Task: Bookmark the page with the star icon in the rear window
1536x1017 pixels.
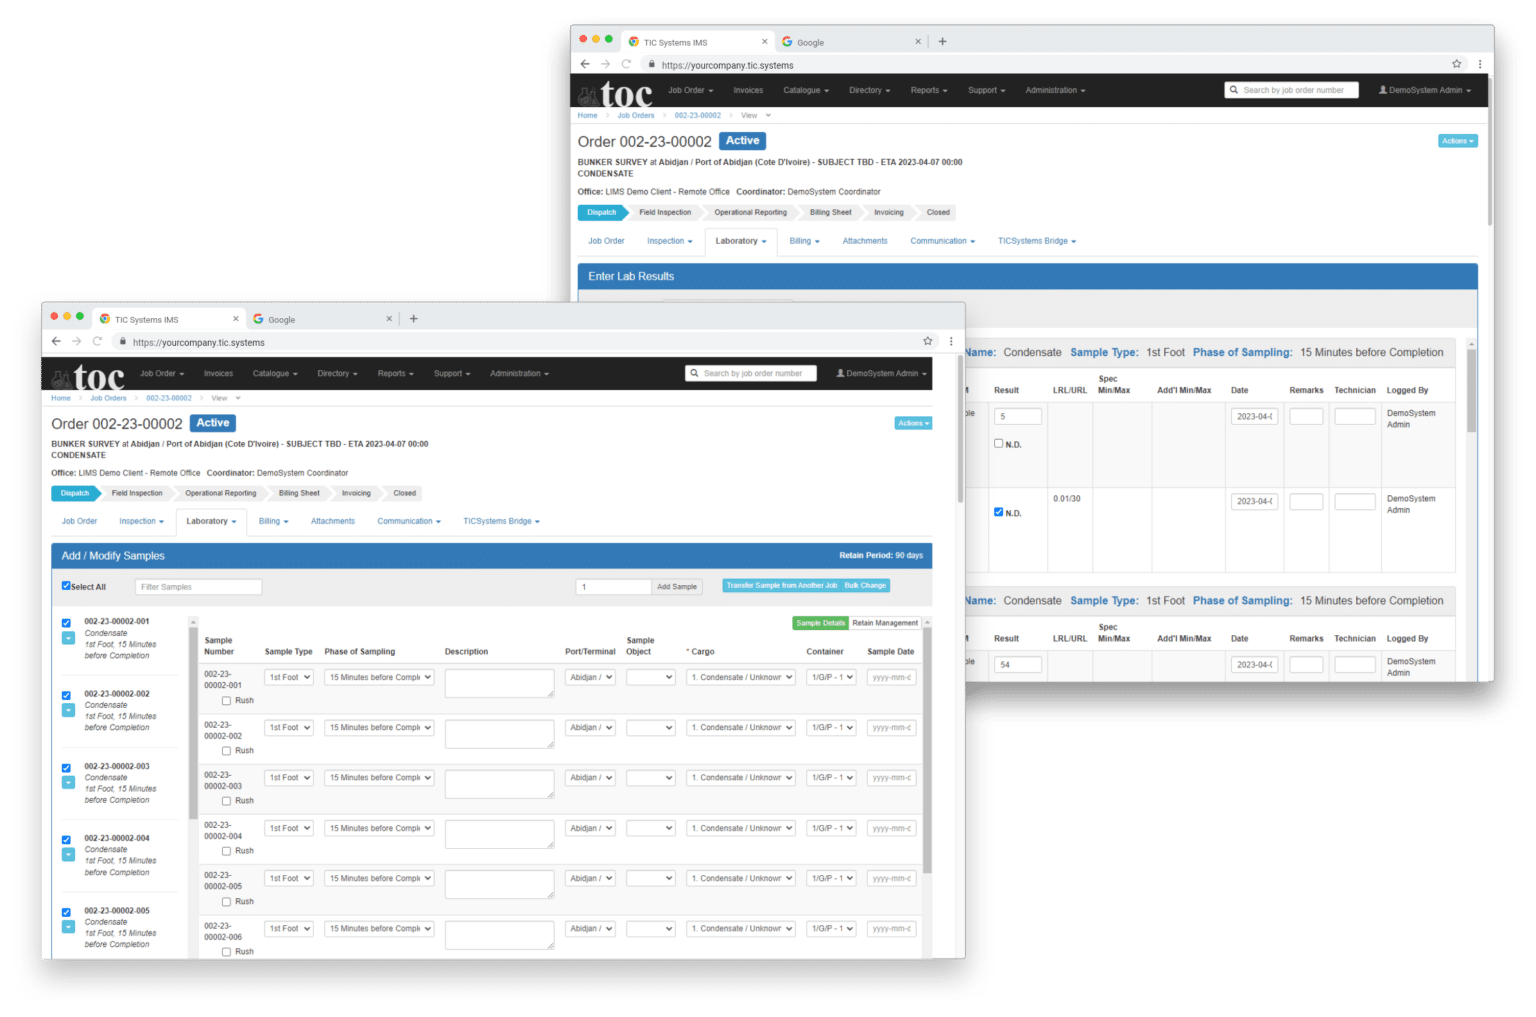Action: [x=1456, y=64]
